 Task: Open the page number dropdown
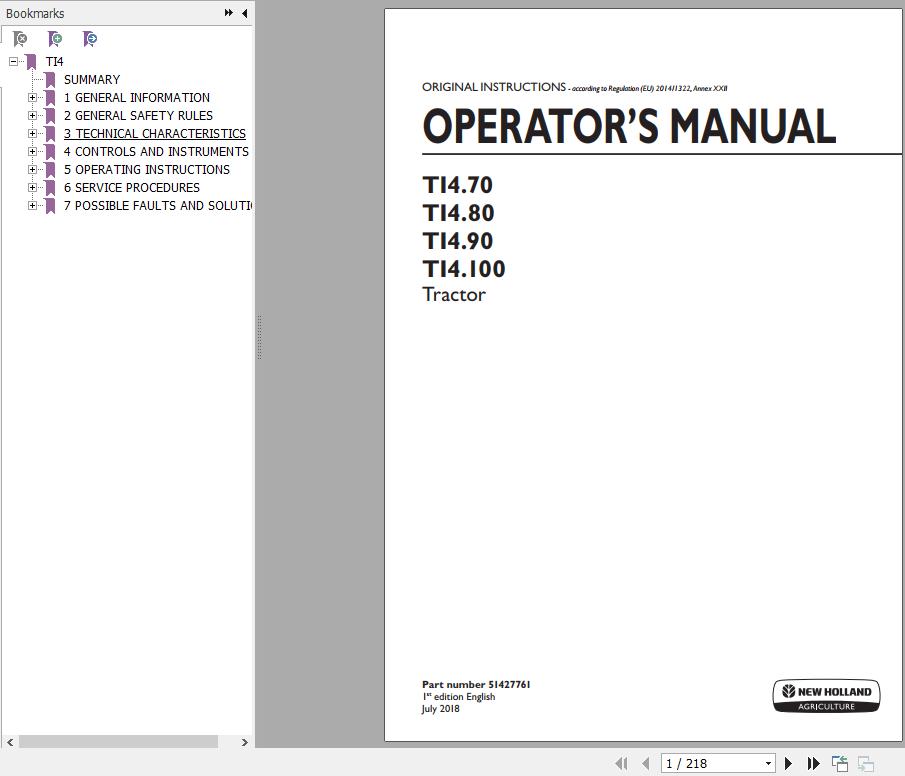(x=768, y=763)
